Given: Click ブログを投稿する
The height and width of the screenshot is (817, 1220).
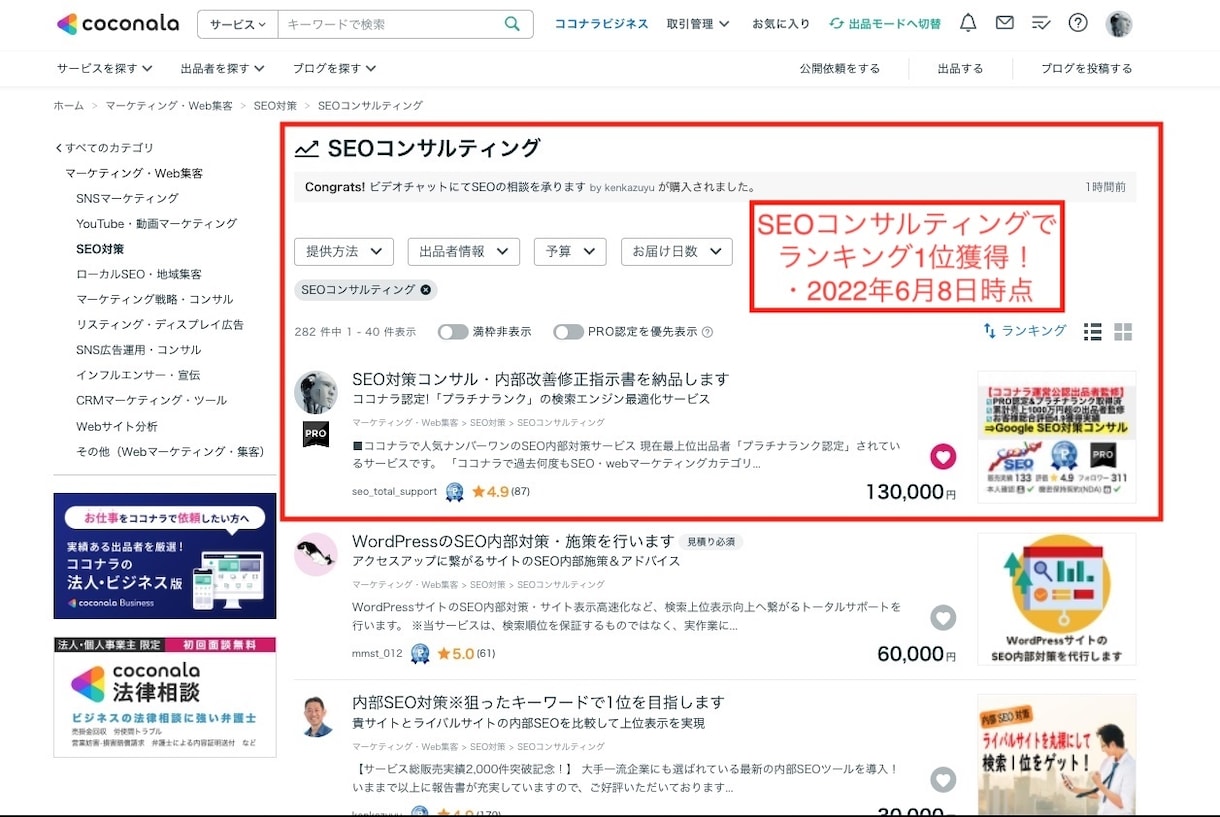Looking at the screenshot, I should [1087, 69].
